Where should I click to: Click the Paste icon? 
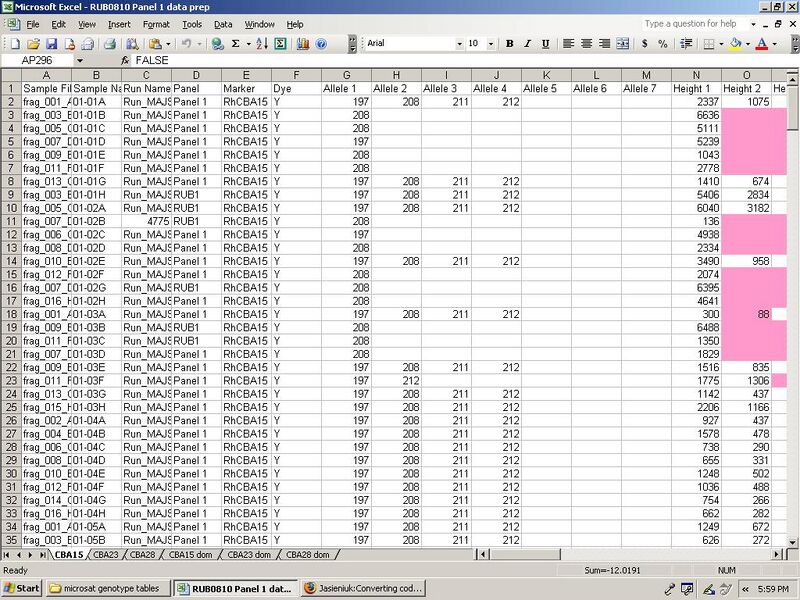tap(155, 46)
